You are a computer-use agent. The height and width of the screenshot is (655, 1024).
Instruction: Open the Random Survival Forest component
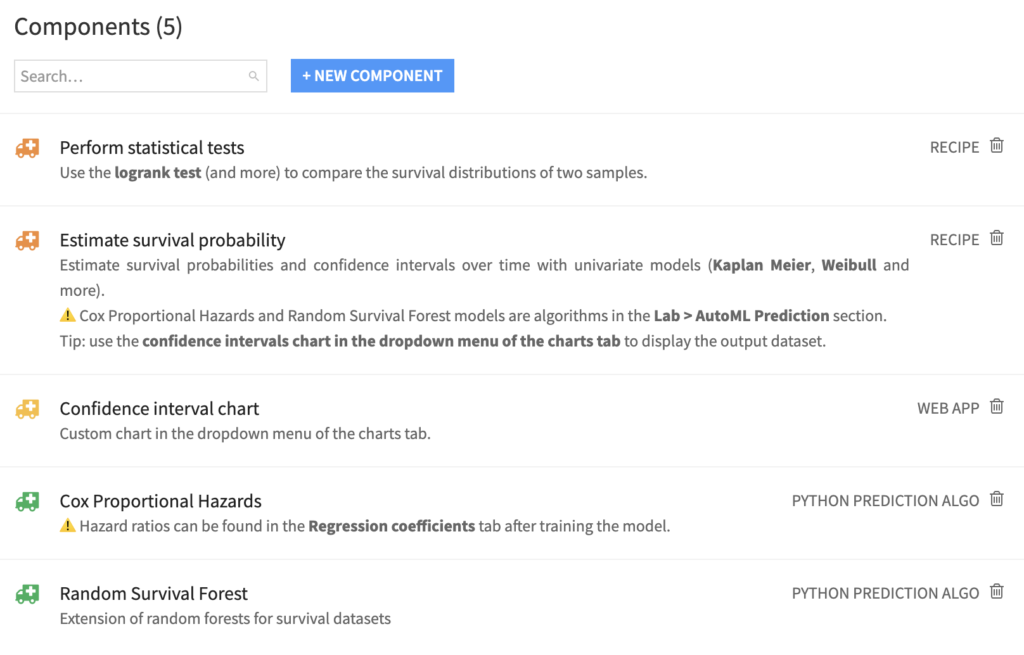pyautogui.click(x=153, y=593)
